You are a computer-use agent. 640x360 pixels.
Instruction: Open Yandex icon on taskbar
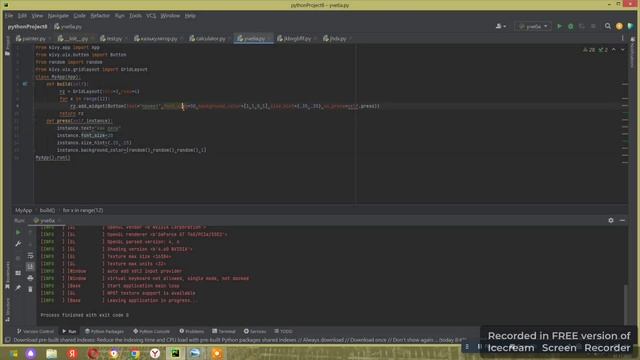pyautogui.click(x=72, y=353)
